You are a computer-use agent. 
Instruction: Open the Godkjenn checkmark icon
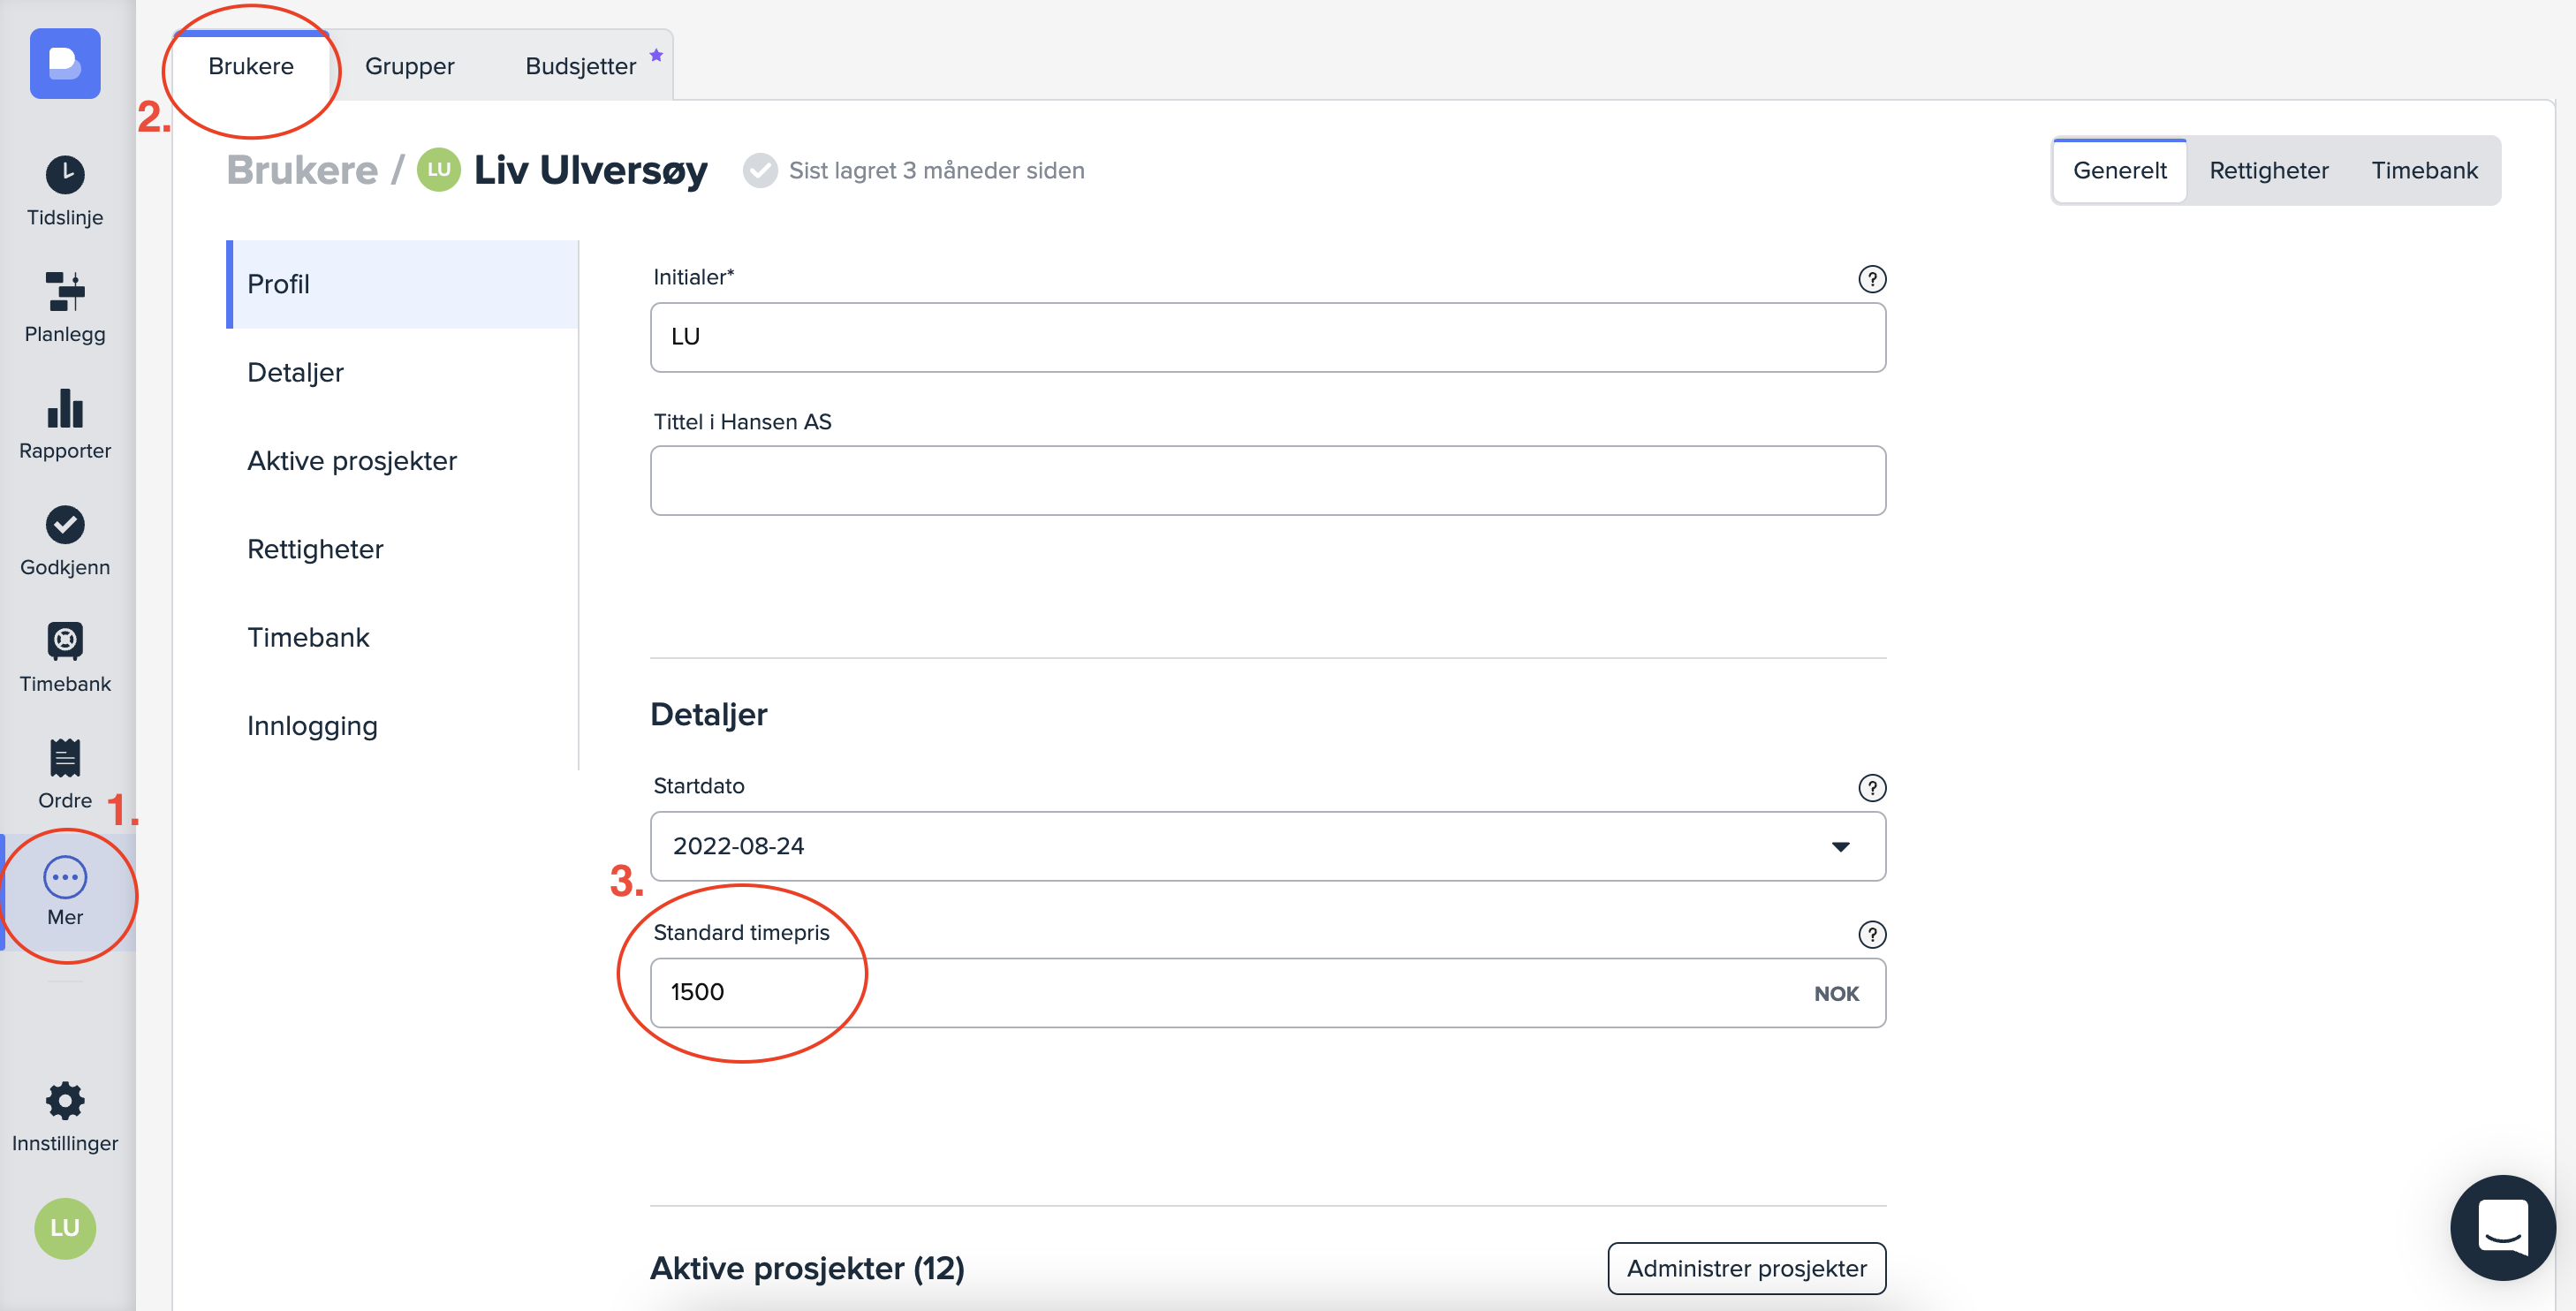pyautogui.click(x=65, y=525)
